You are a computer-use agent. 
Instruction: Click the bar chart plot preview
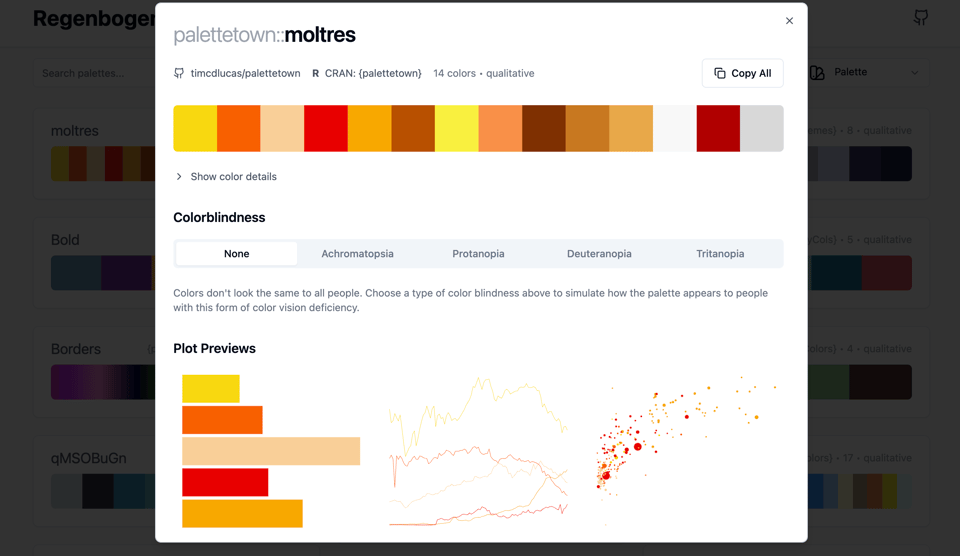tap(270, 450)
